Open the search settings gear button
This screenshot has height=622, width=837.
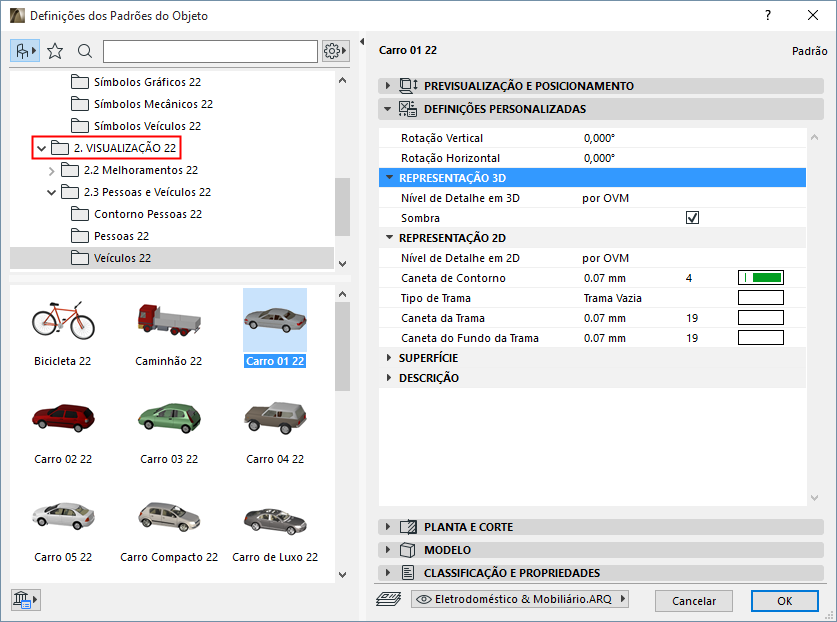click(334, 51)
